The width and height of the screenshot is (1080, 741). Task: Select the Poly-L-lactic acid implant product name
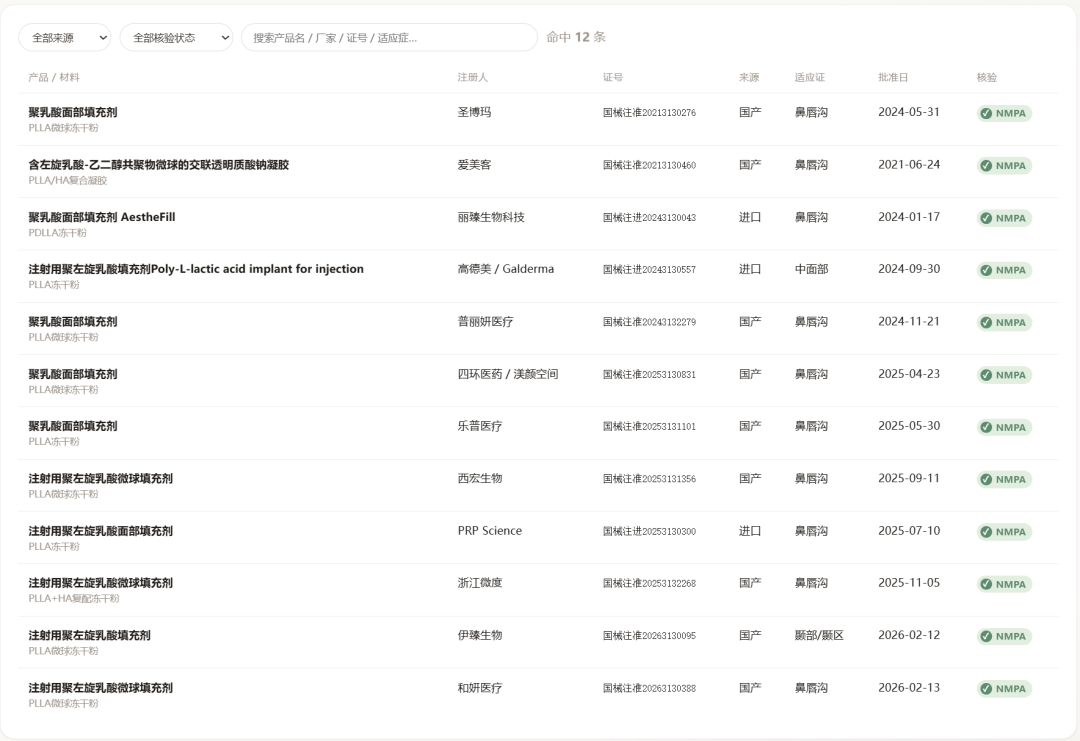196,269
